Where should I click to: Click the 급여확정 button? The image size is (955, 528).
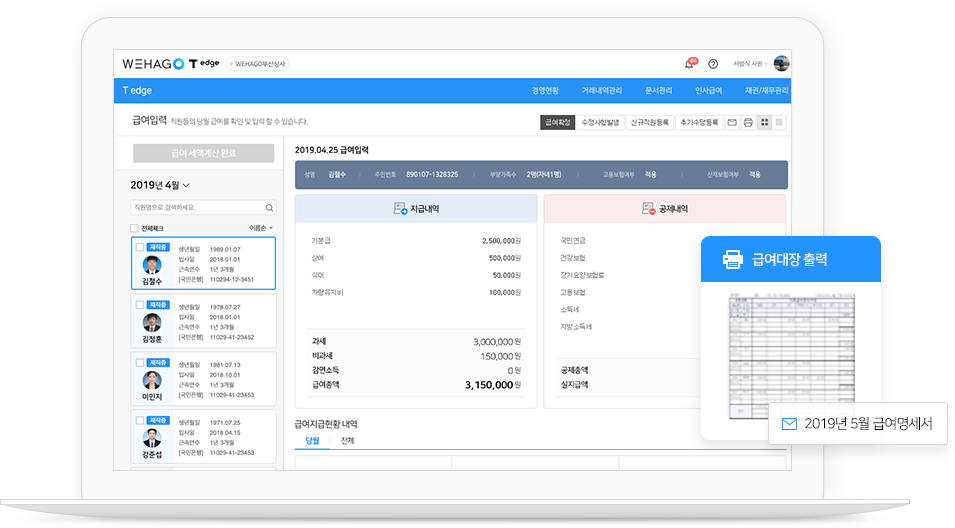[x=557, y=122]
